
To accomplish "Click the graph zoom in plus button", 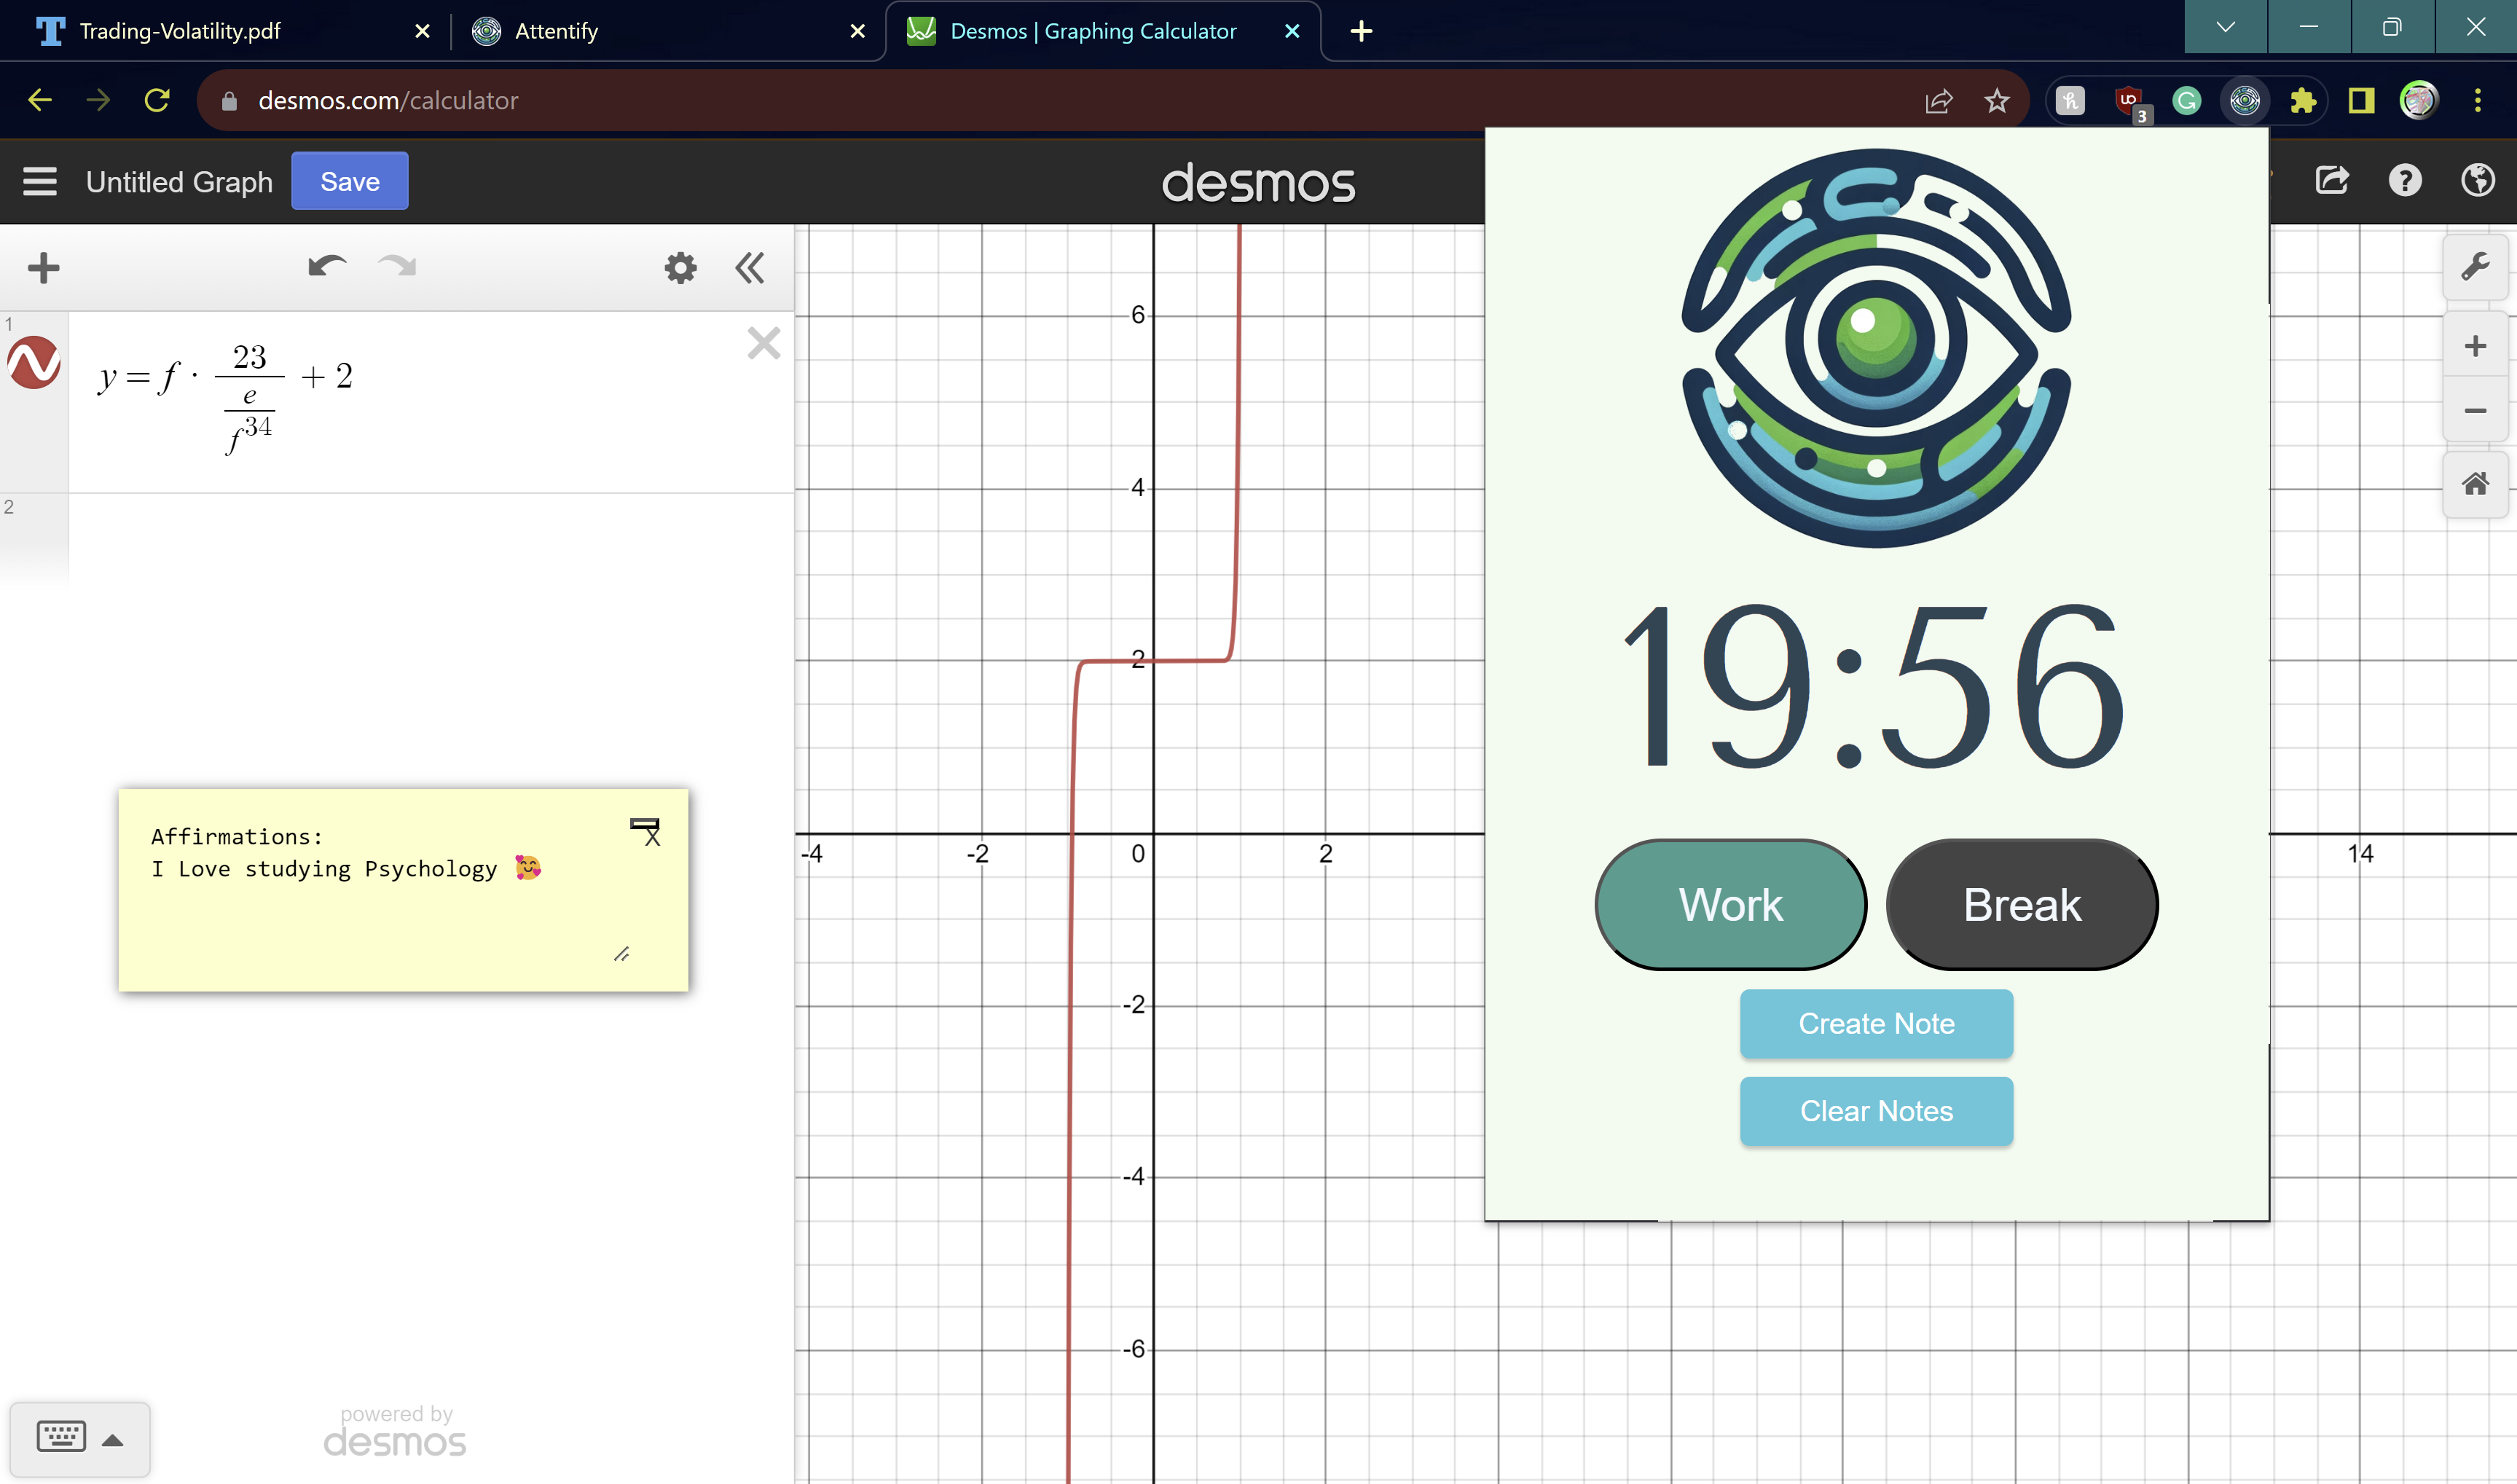I will (2474, 346).
